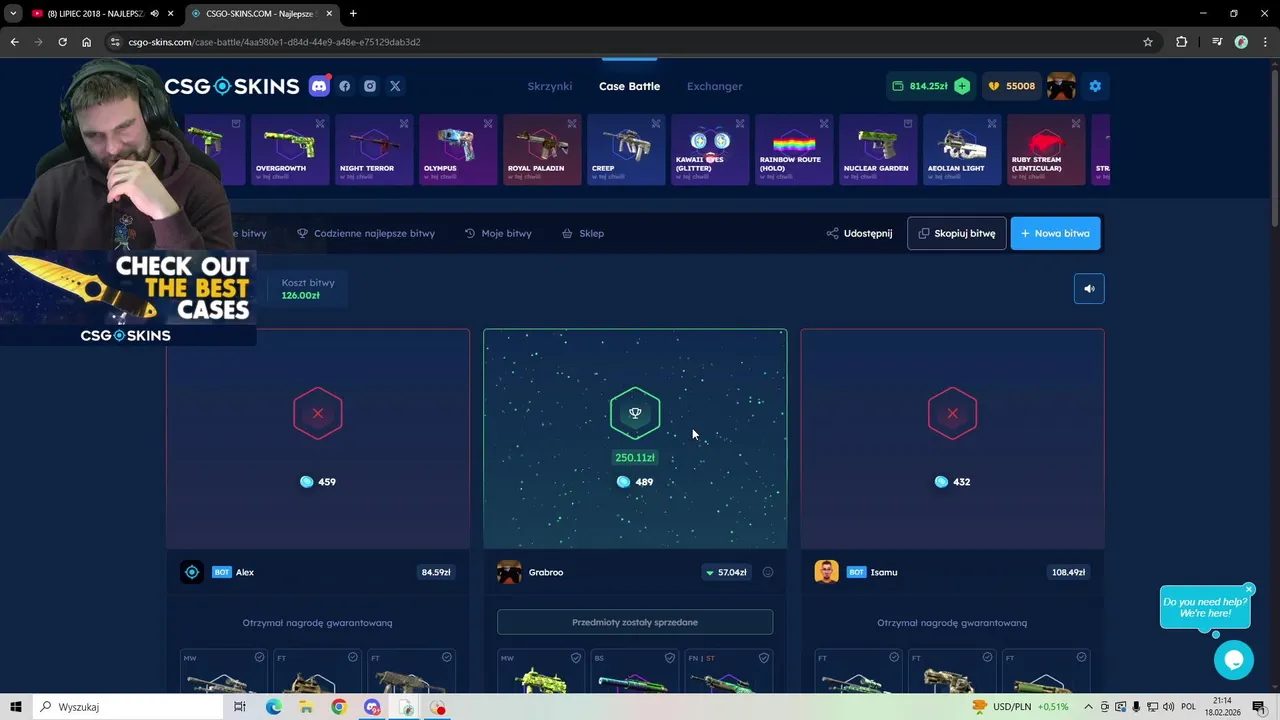Image resolution: width=1280 pixels, height=720 pixels.
Task: Click the Skopiuj bitwę button
Action: pyautogui.click(x=957, y=233)
